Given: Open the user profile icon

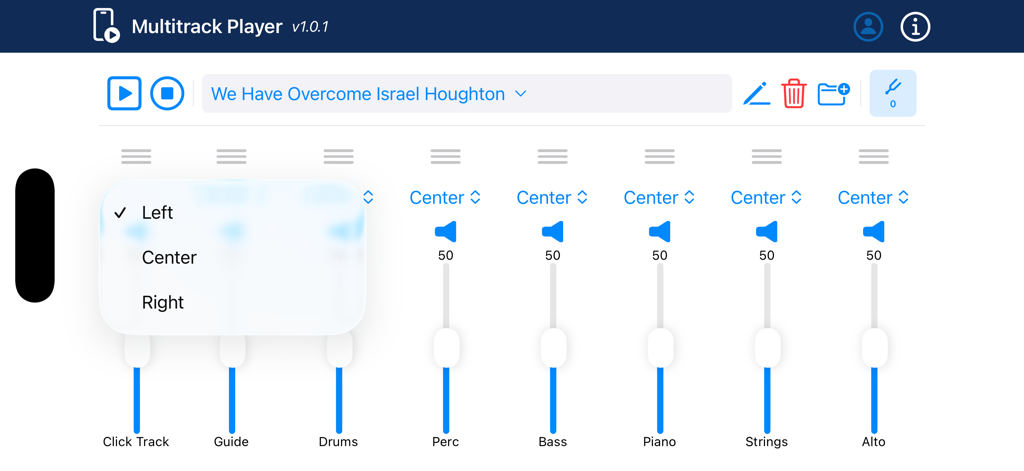Looking at the screenshot, I should [868, 27].
